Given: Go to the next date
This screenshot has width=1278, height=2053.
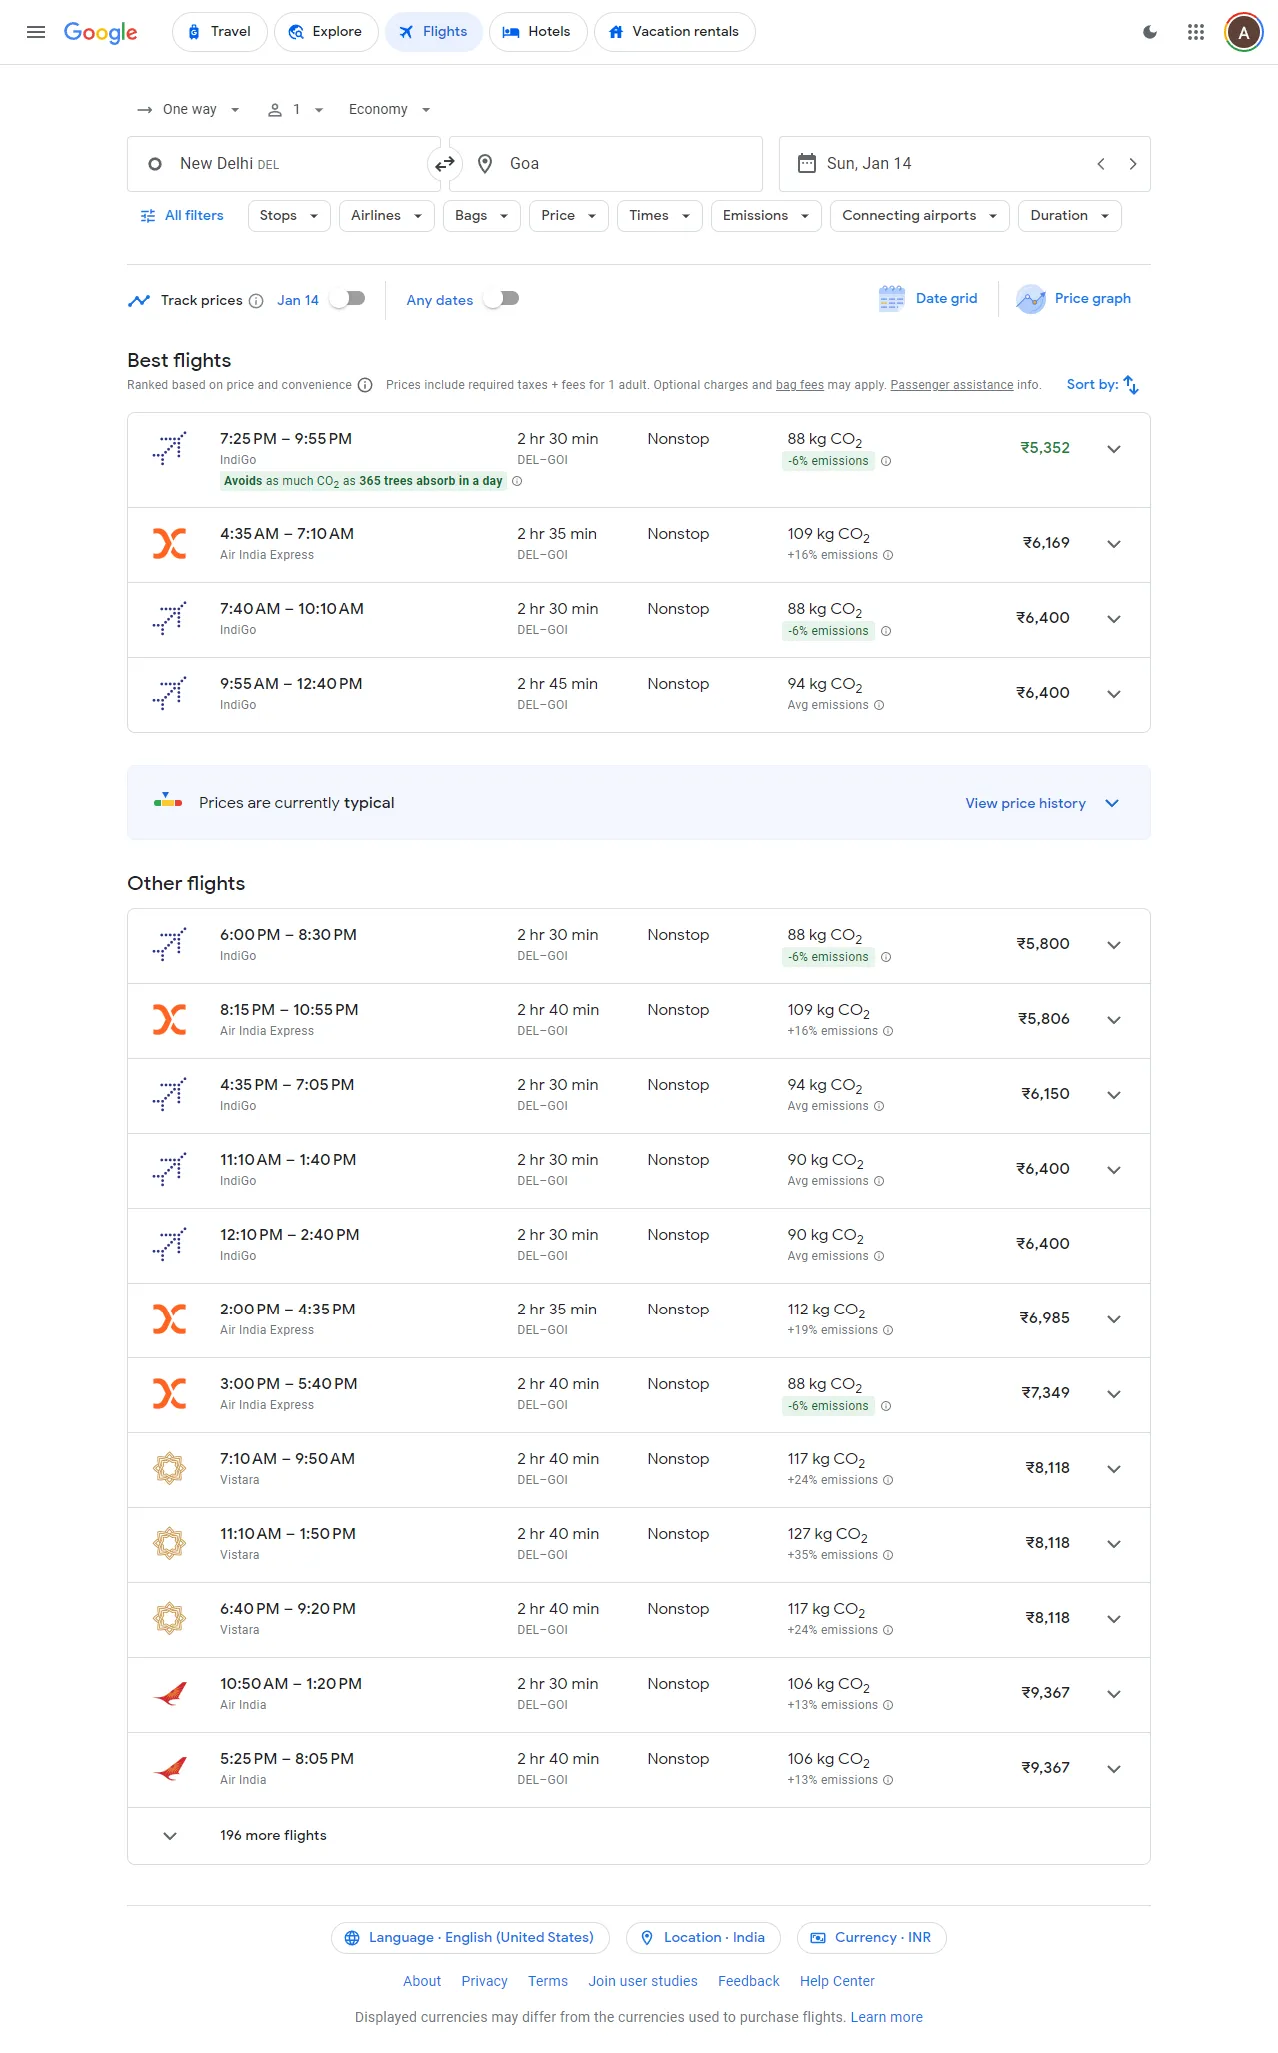Looking at the screenshot, I should (x=1133, y=164).
